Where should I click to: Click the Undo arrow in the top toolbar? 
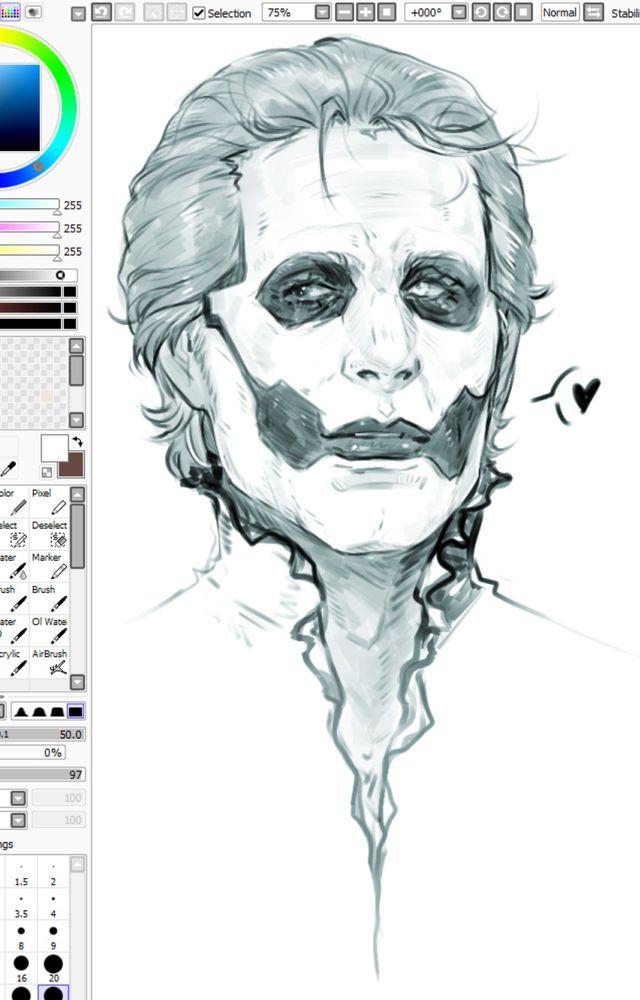(x=102, y=11)
